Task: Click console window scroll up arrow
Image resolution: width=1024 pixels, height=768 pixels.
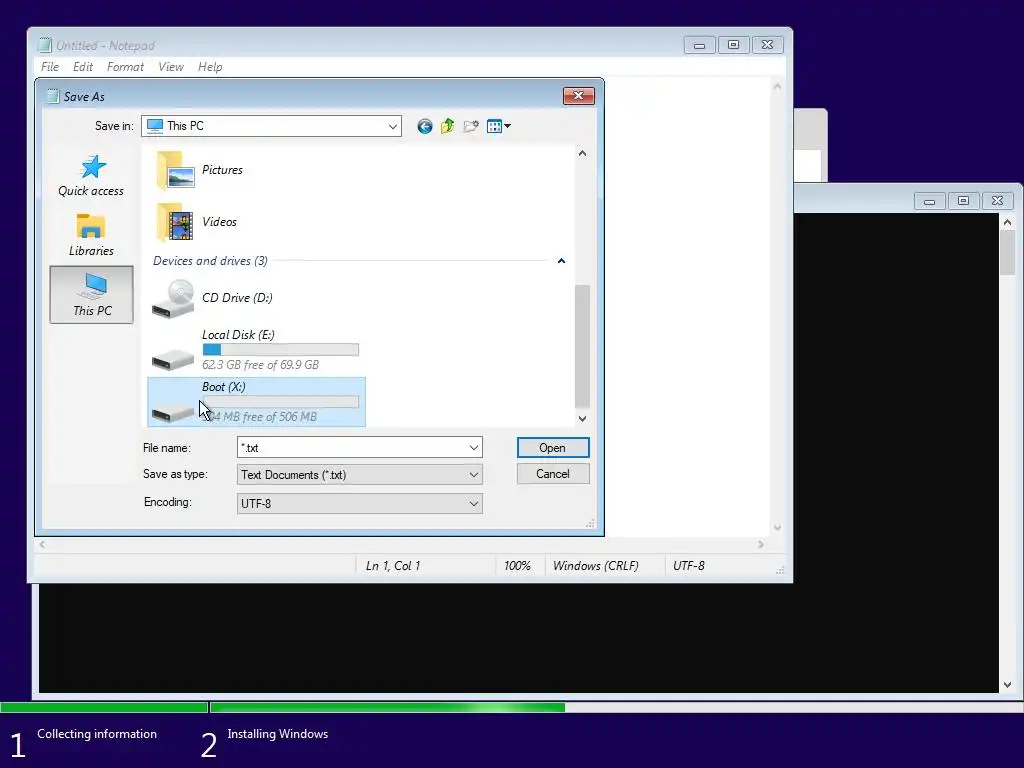Action: [1007, 223]
